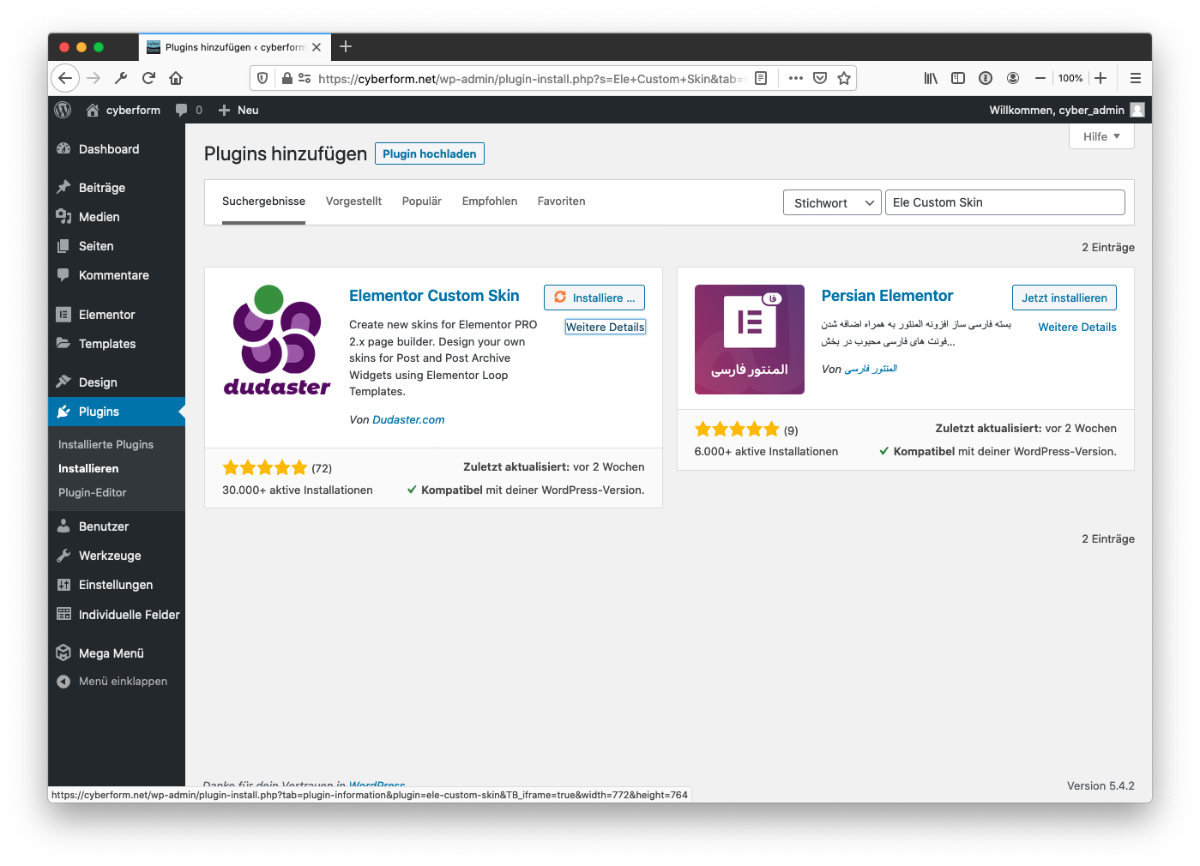
Task: Click the tracking protection shield icon
Action: (x=263, y=78)
